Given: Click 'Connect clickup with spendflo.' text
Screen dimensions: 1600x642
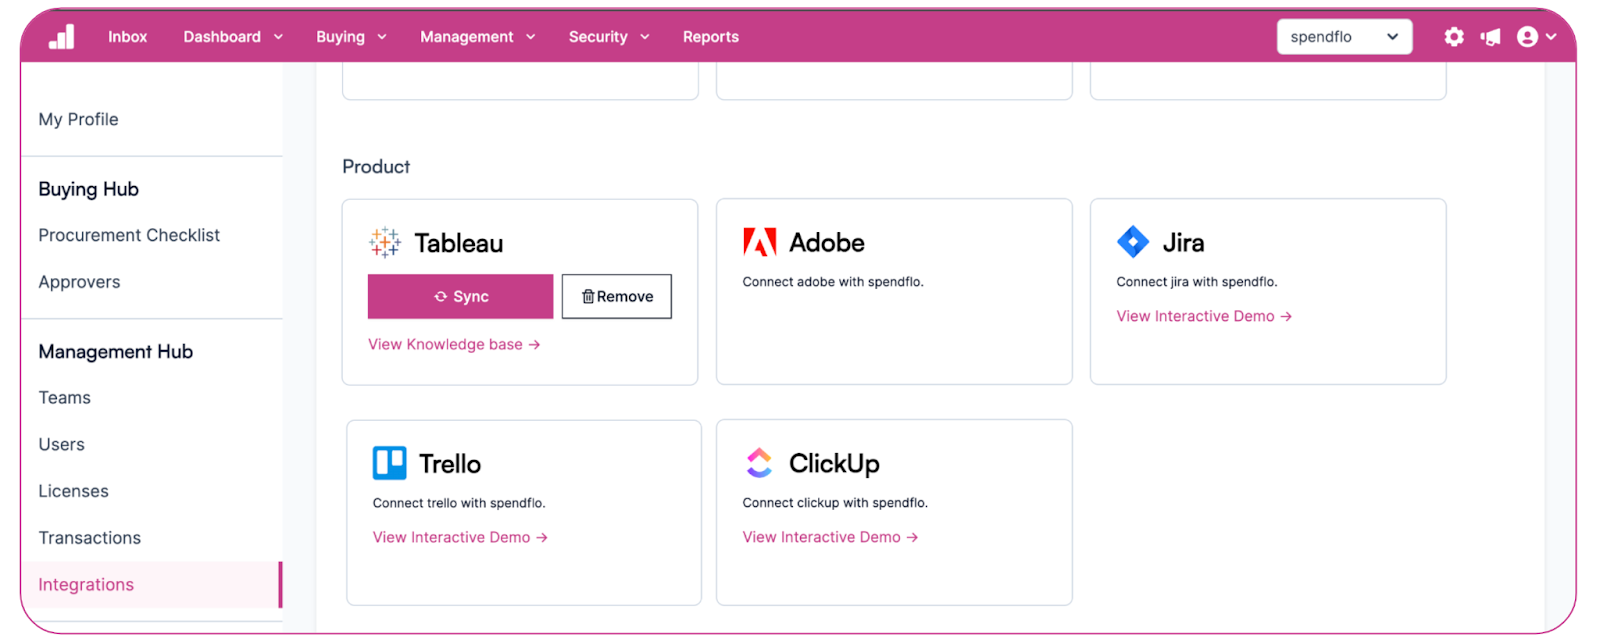Looking at the screenshot, I should (835, 503).
